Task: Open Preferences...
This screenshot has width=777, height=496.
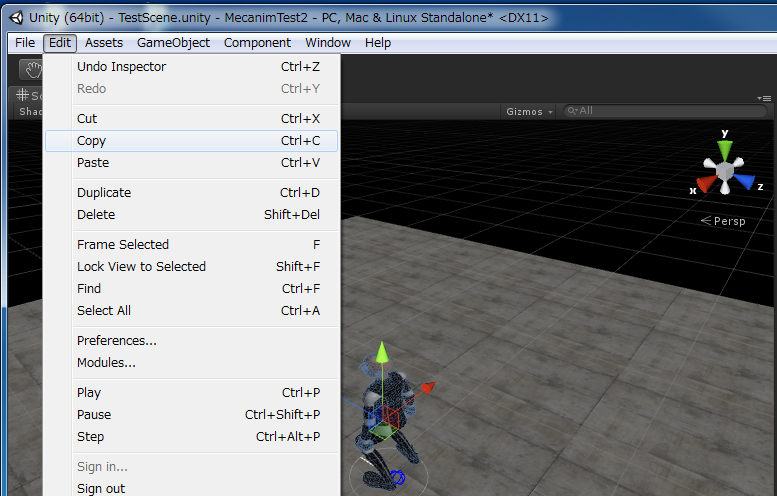Action: (x=191, y=341)
